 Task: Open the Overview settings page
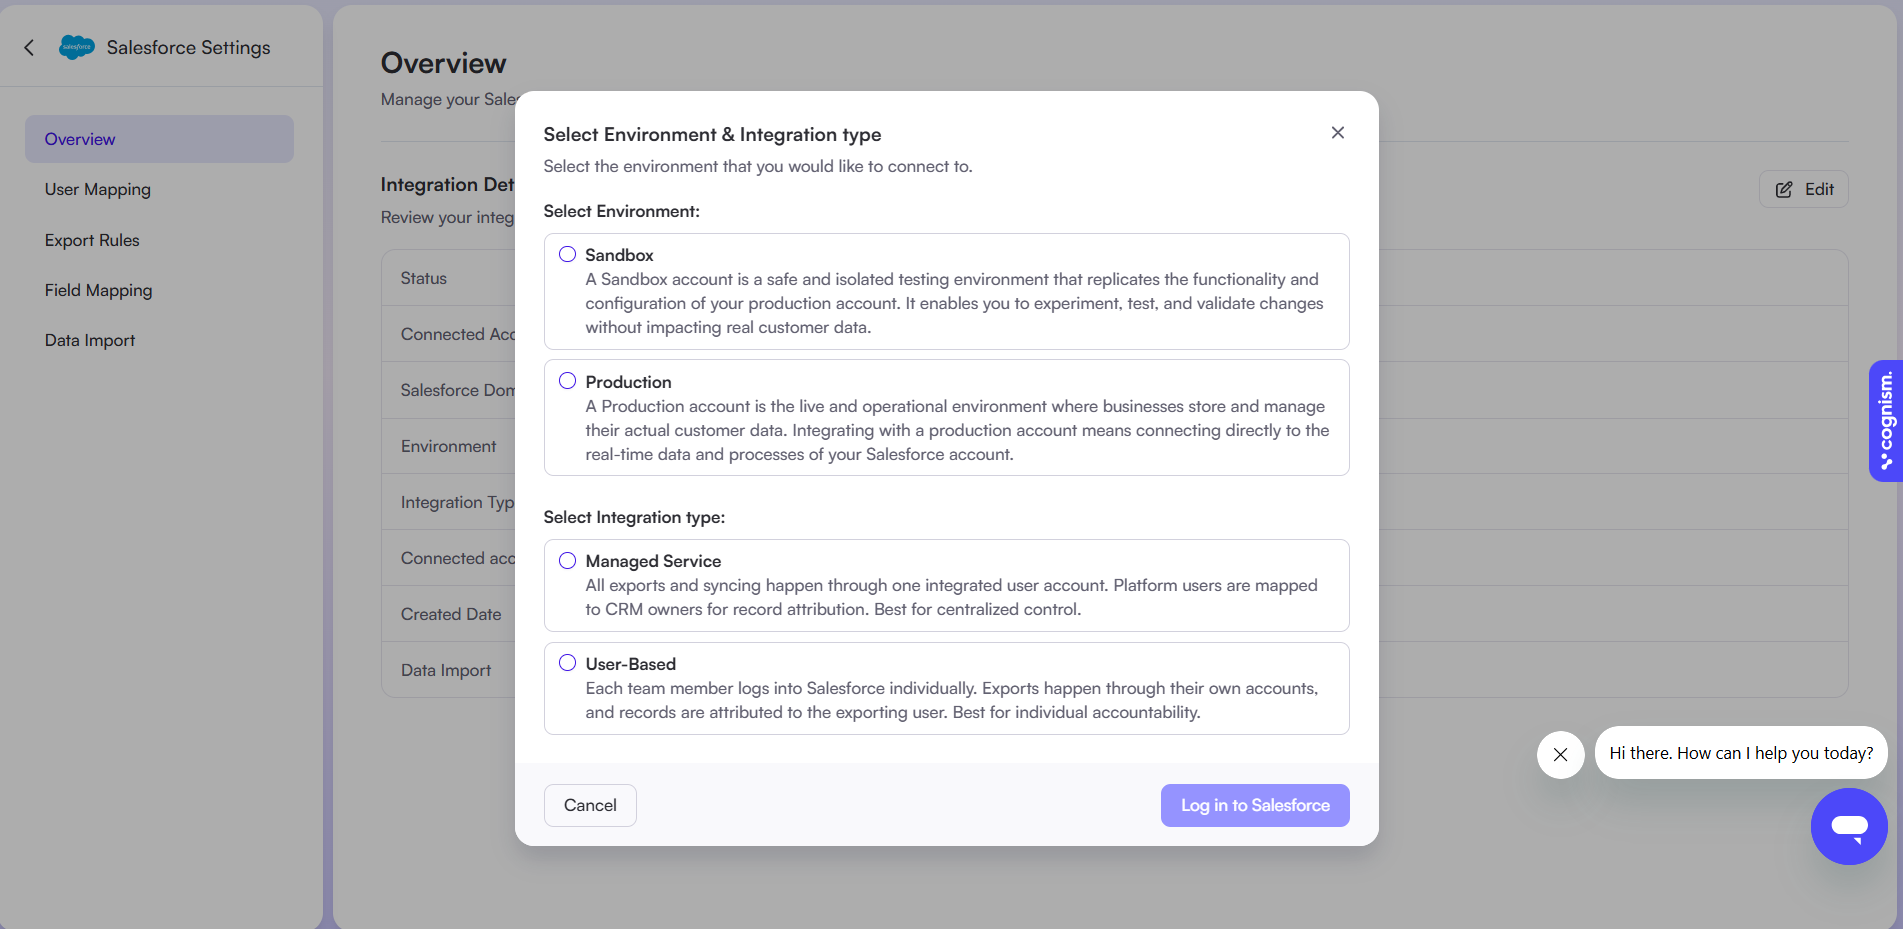pyautogui.click(x=159, y=139)
